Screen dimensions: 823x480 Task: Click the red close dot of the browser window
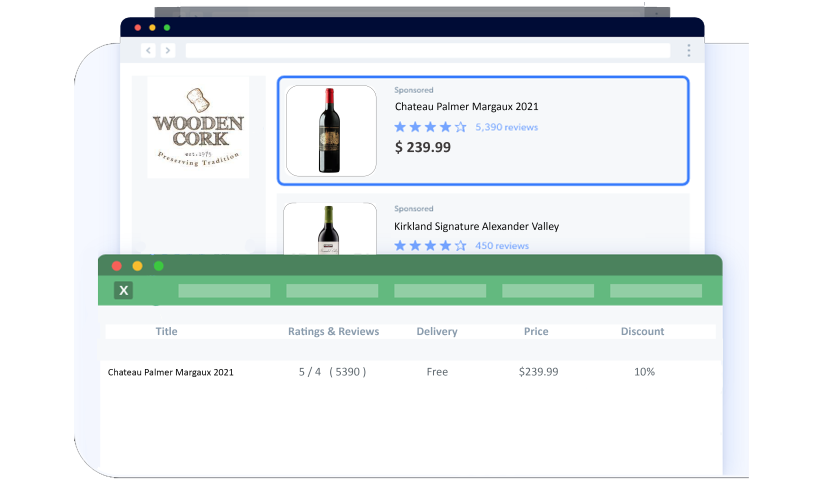pyautogui.click(x=138, y=27)
